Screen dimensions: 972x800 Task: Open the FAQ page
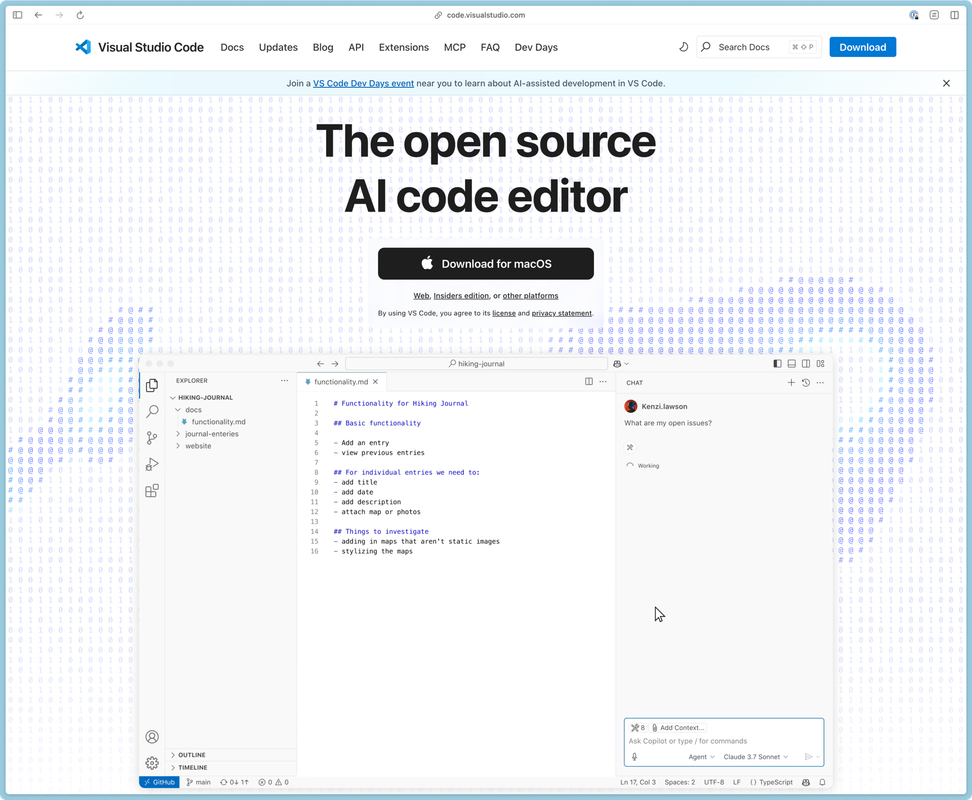(x=490, y=47)
